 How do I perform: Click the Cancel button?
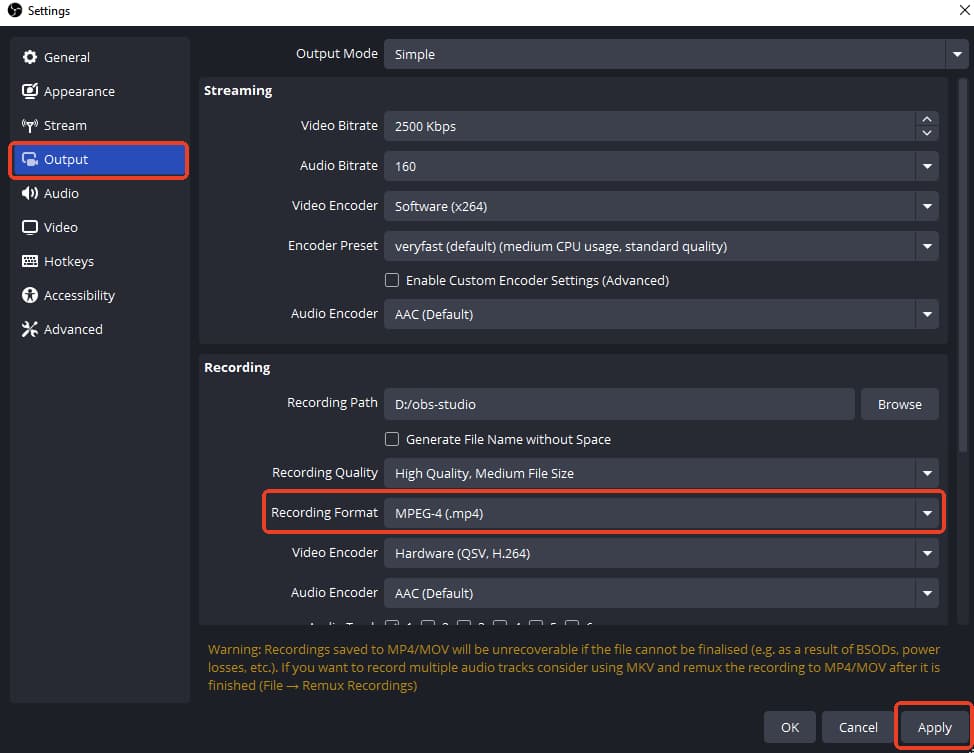(x=858, y=727)
